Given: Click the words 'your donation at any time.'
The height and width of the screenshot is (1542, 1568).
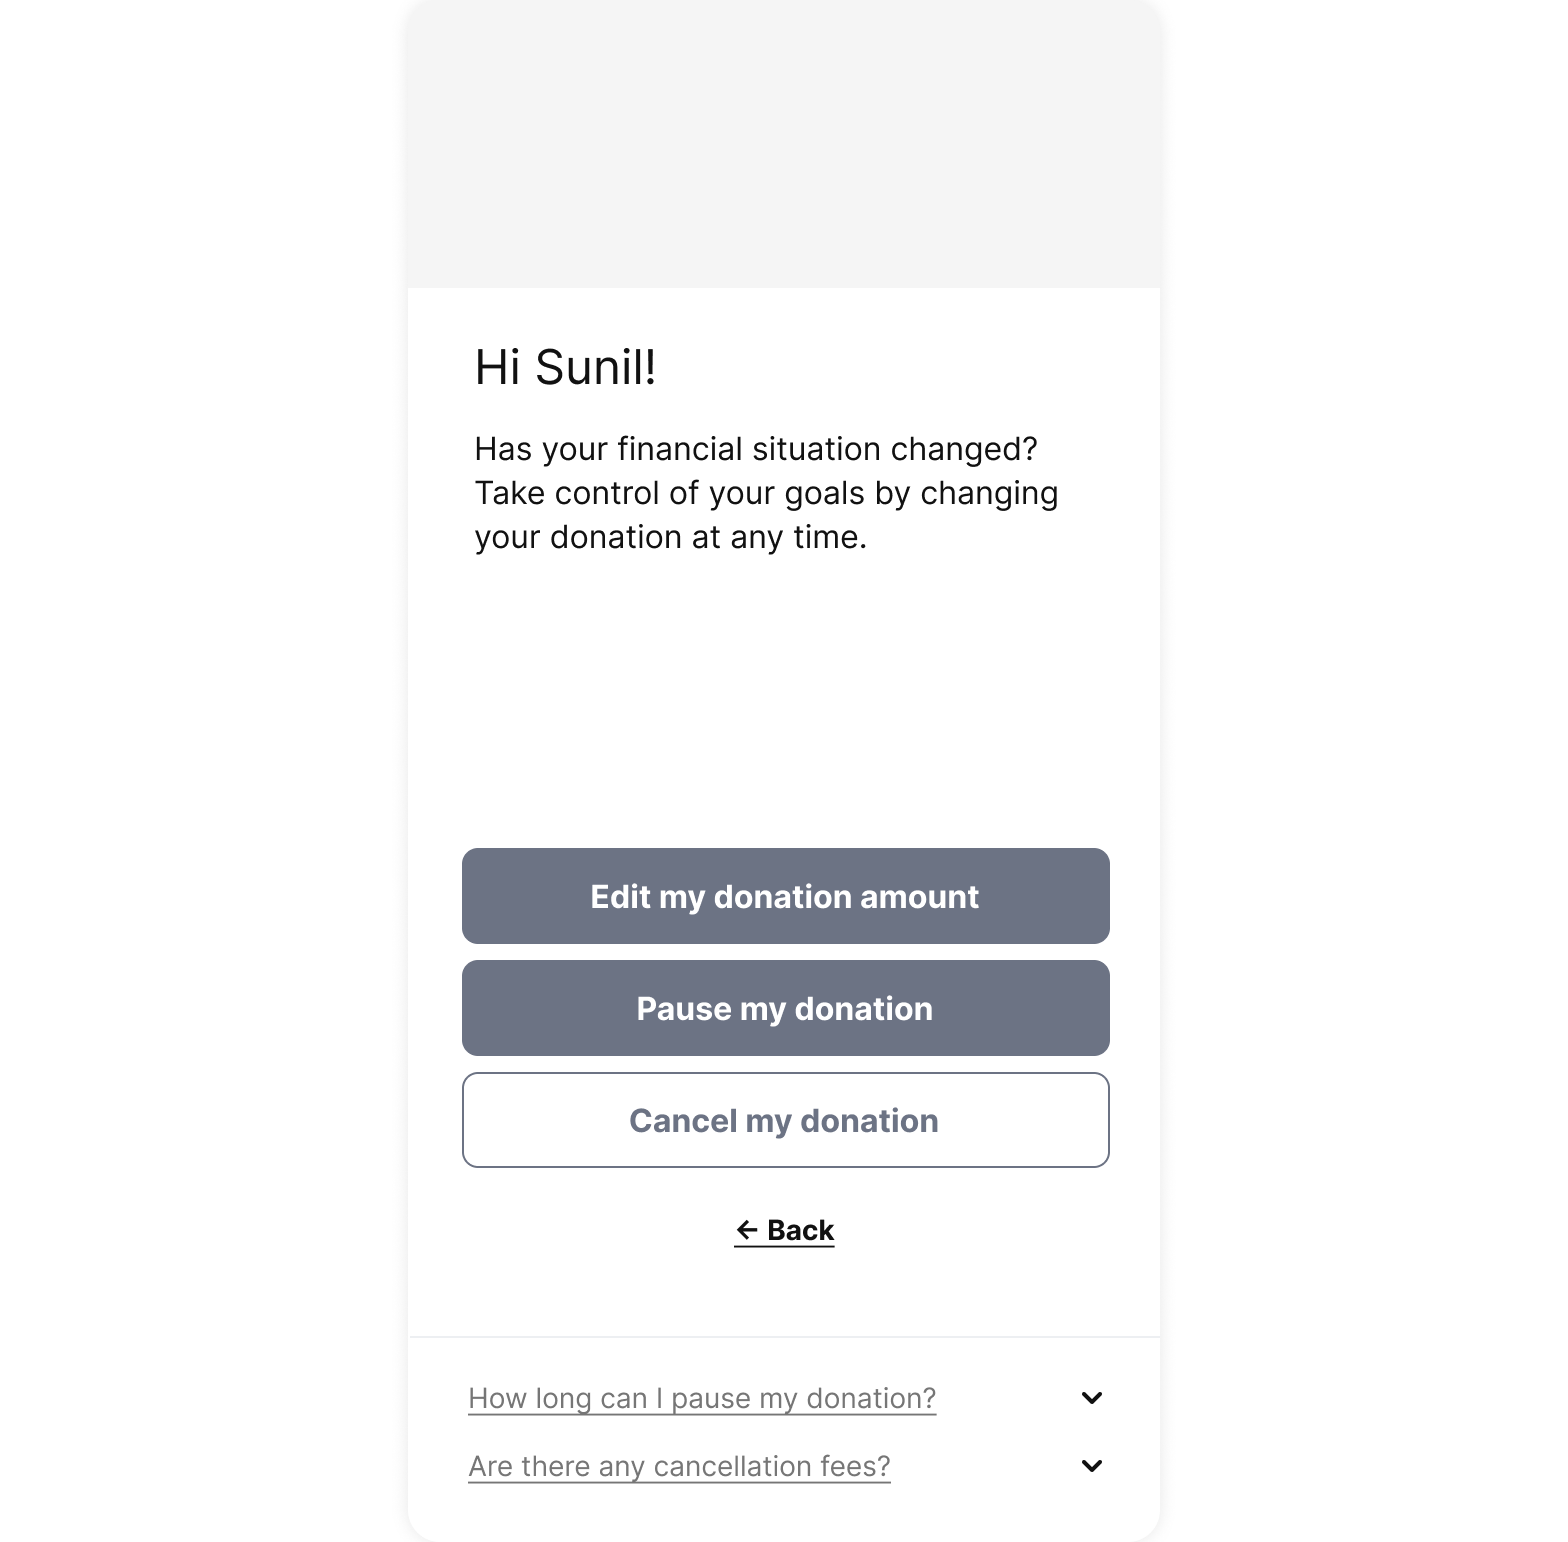Looking at the screenshot, I should pyautogui.click(x=670, y=537).
